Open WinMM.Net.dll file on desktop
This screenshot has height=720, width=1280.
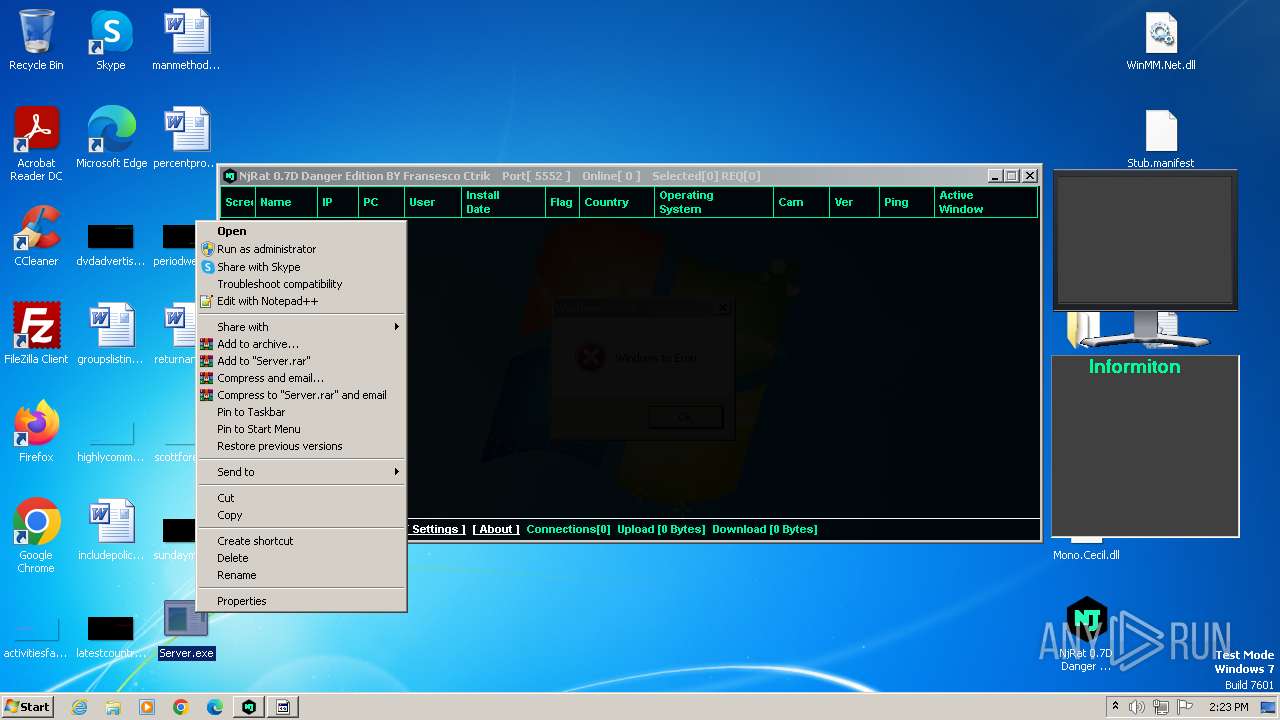point(1161,40)
